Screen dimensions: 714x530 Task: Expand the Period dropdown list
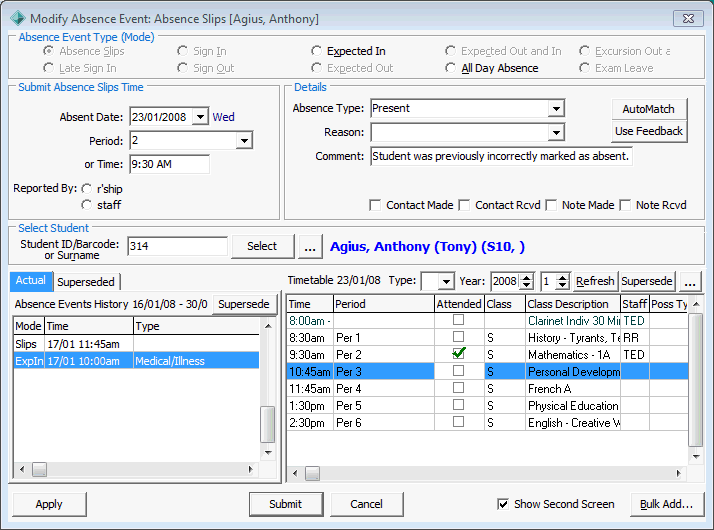[x=244, y=141]
